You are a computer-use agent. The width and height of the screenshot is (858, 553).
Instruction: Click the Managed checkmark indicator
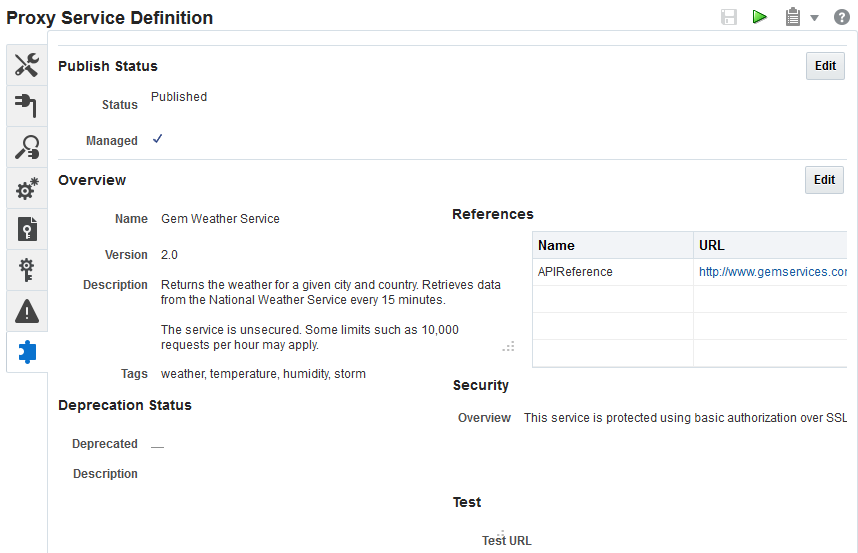click(x=158, y=139)
